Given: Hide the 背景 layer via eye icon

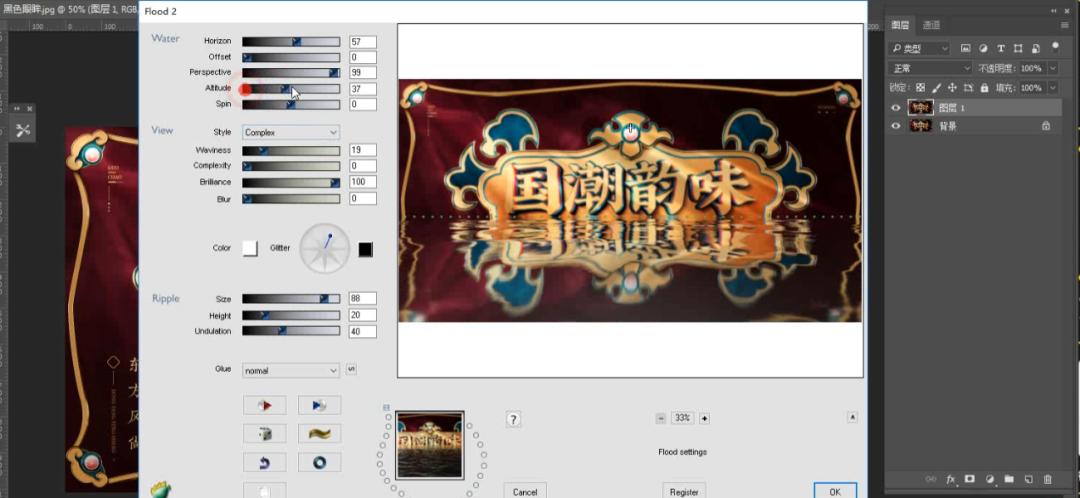Looking at the screenshot, I should [x=895, y=126].
